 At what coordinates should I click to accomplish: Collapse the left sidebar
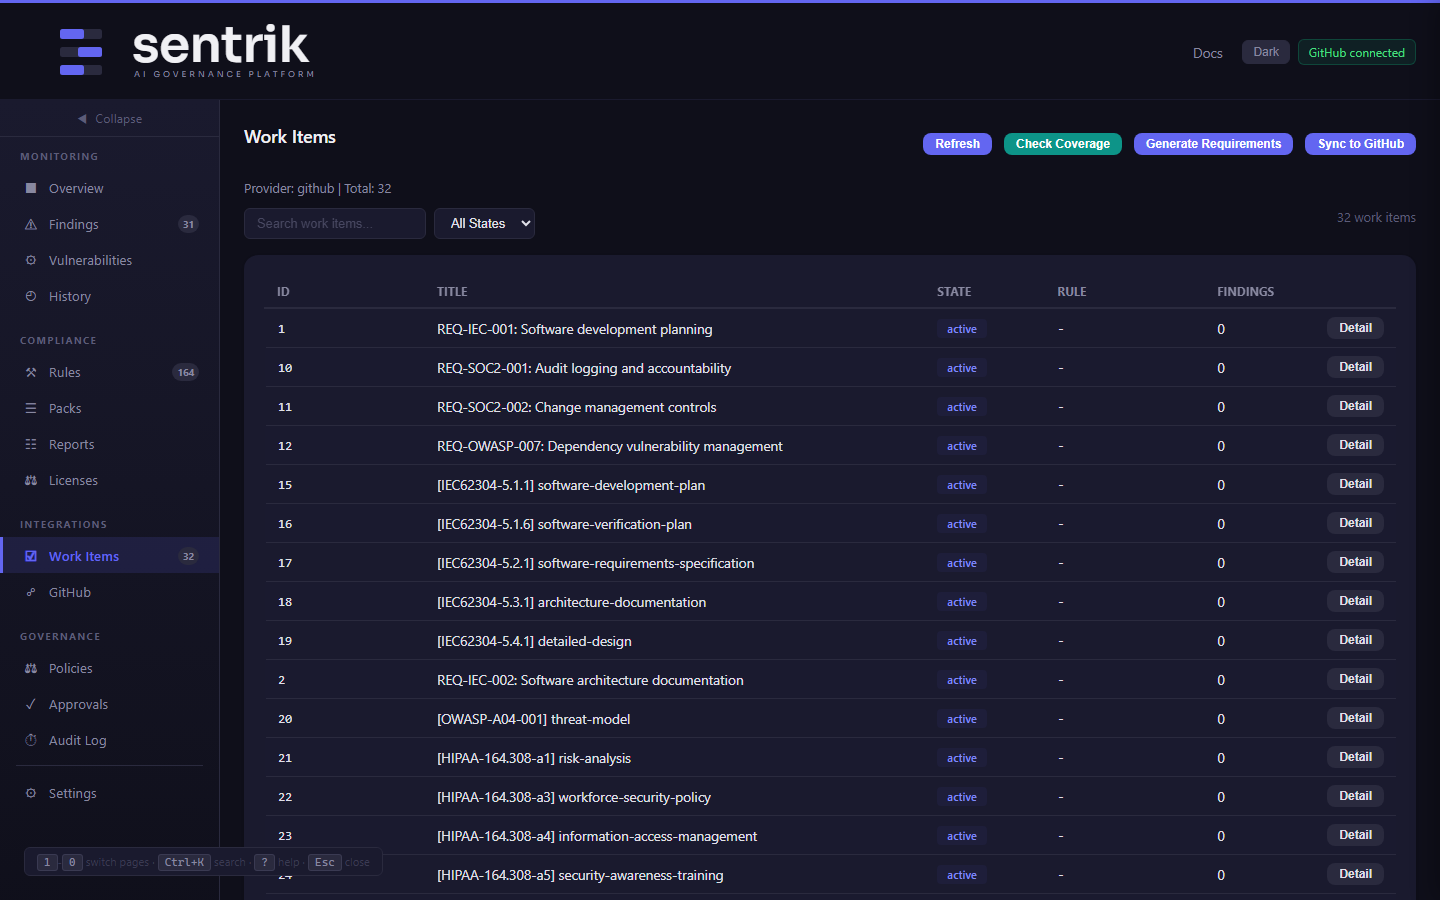(x=108, y=118)
